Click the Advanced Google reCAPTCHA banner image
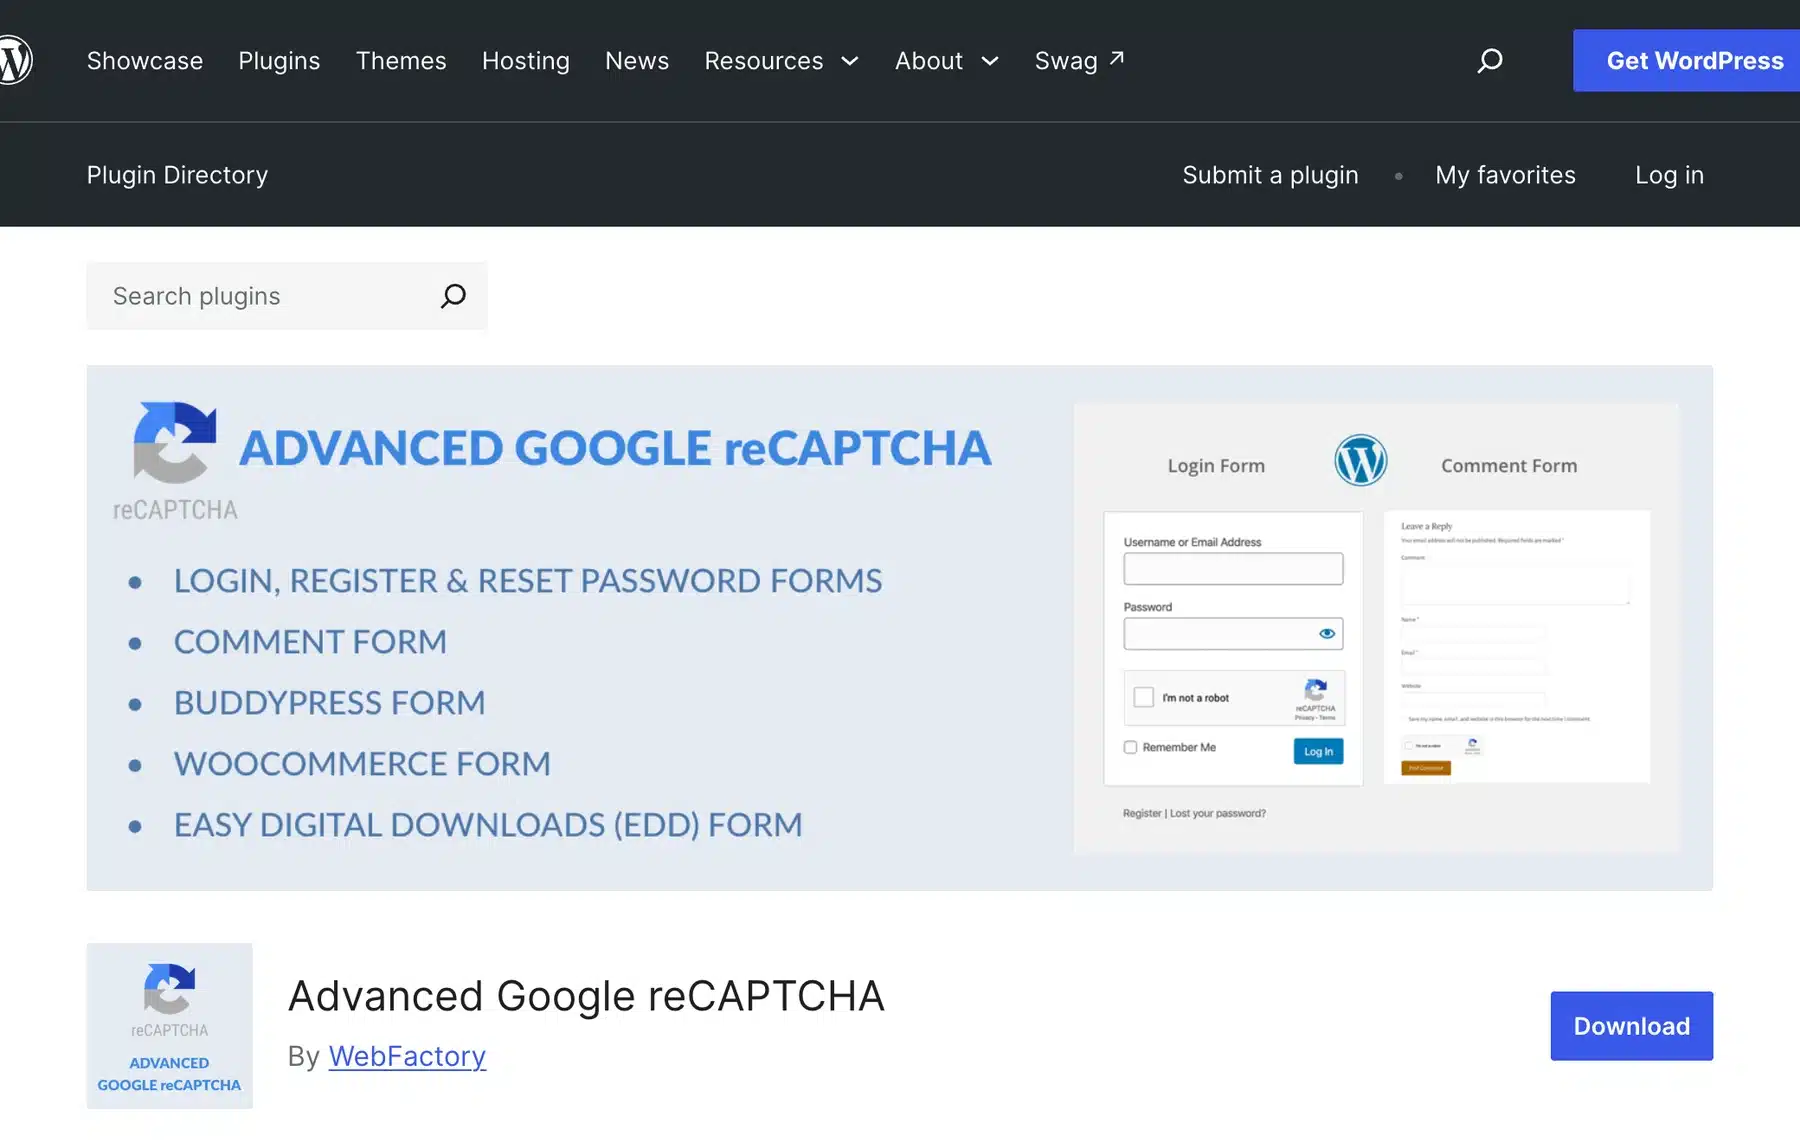Screen dimensions: 1800x1142 tap(899, 628)
